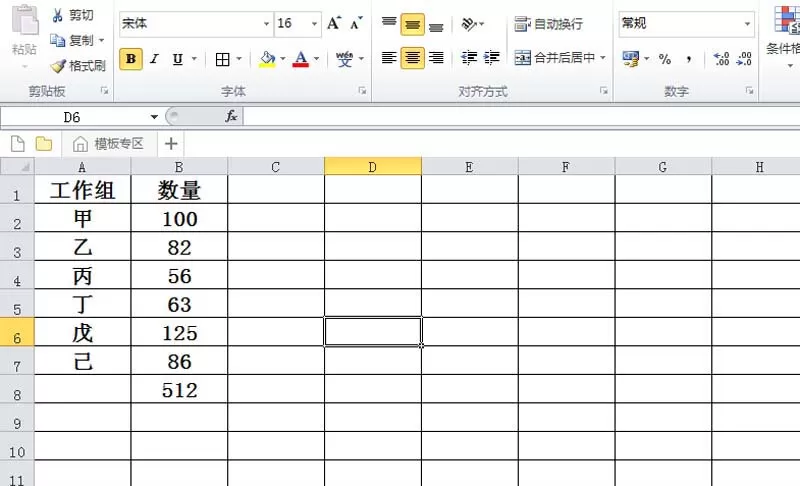The width and height of the screenshot is (800, 486).
Task: Toggle Bold formatting B button
Action: click(x=131, y=59)
